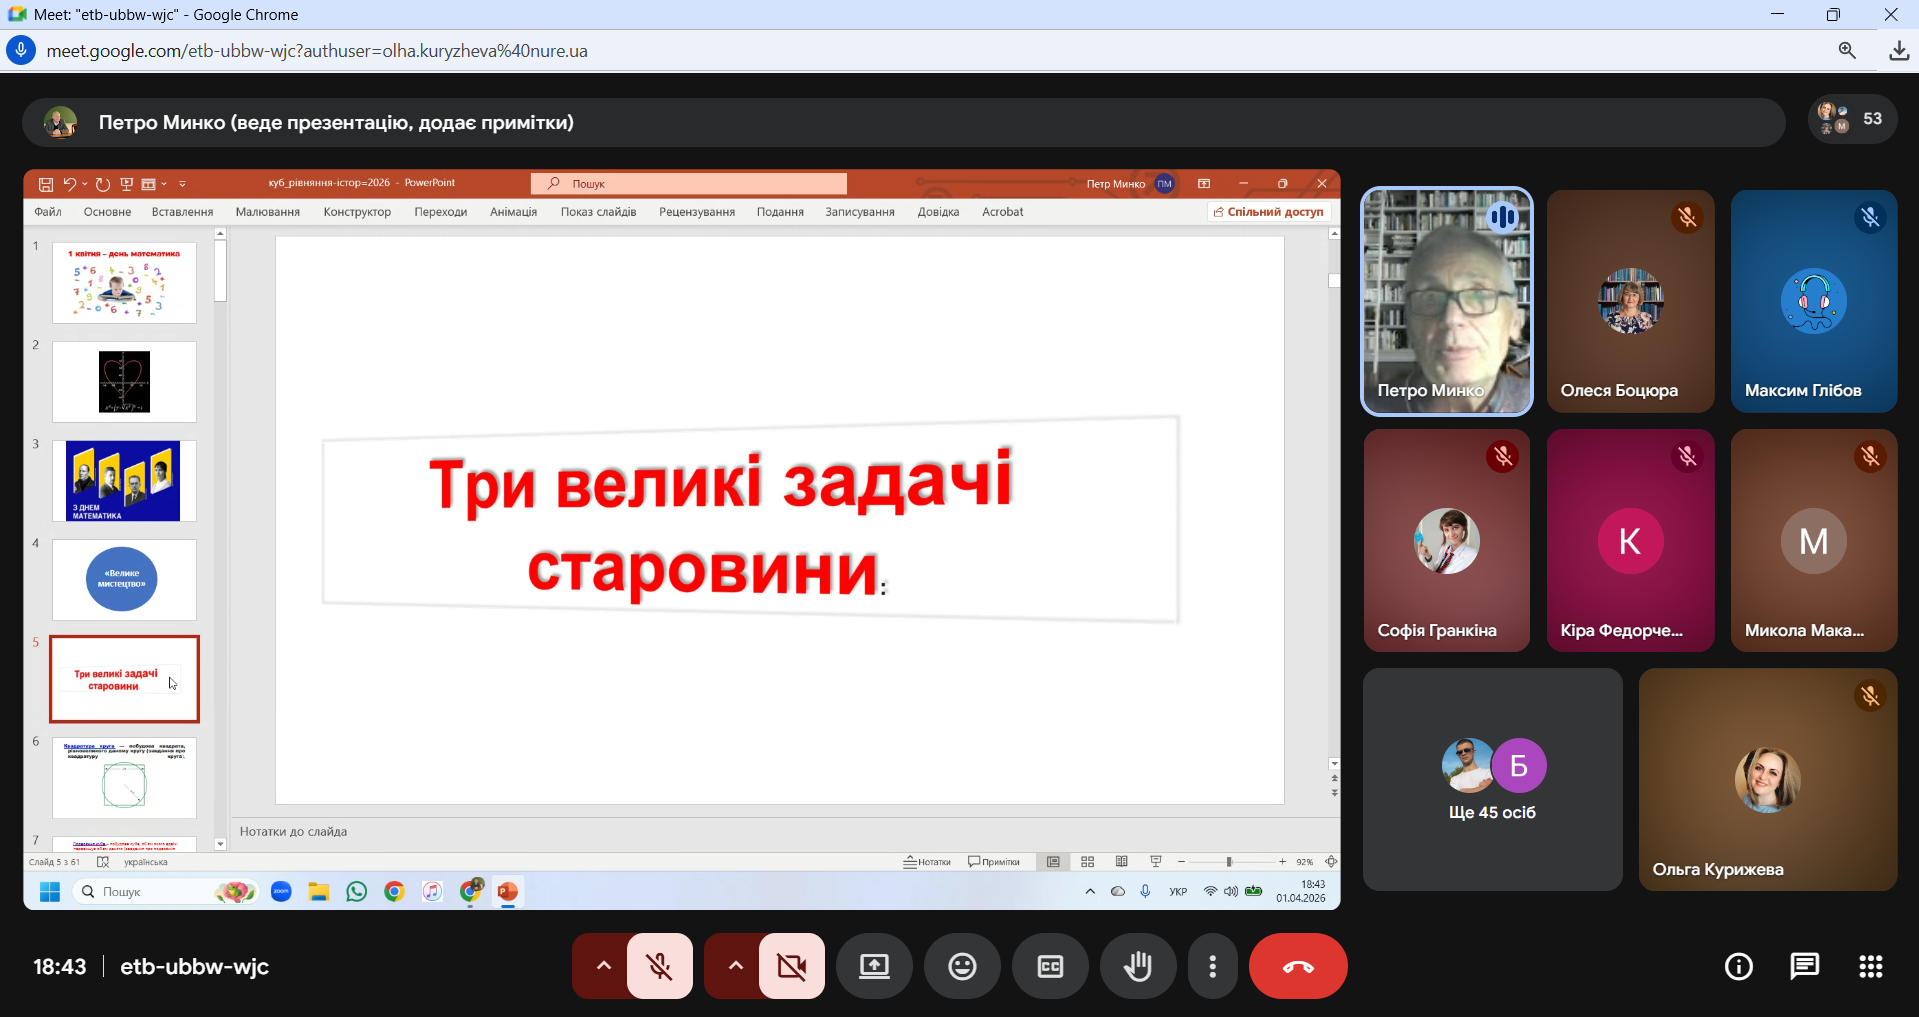The image size is (1919, 1017).
Task: Select slide 4 thumbnail «Велике мистецтво»
Action: (124, 580)
